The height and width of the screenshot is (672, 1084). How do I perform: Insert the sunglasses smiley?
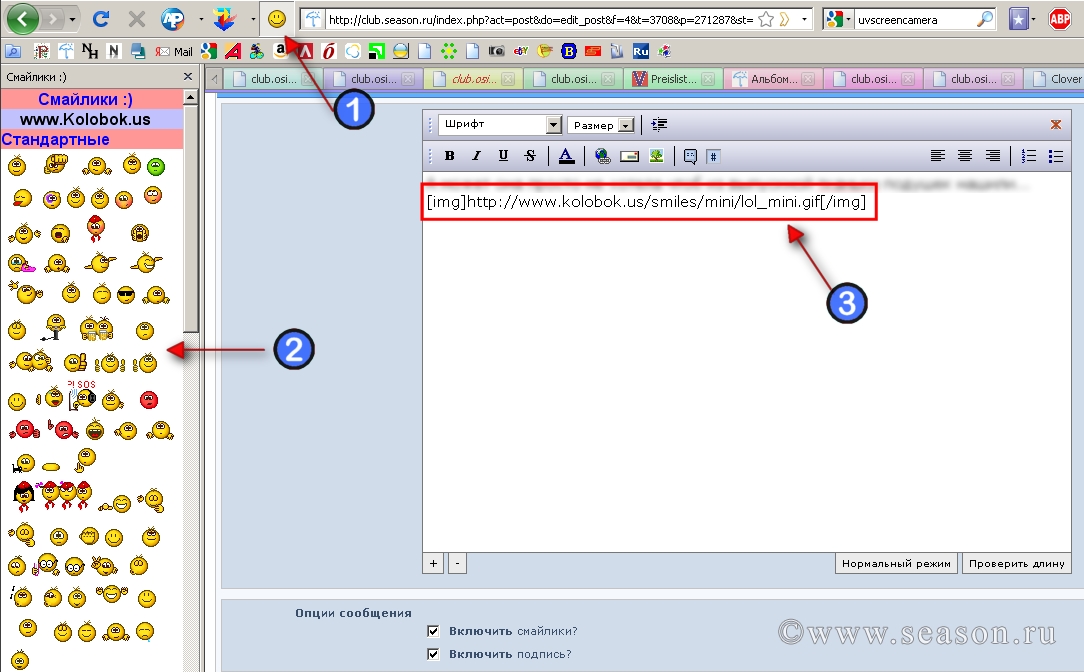pos(126,295)
